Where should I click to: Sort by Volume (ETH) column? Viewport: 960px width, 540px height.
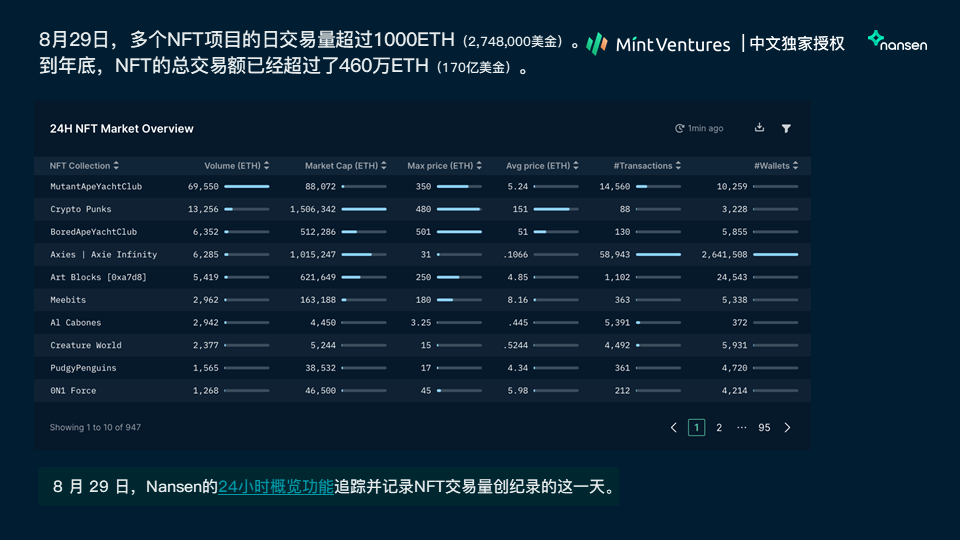(x=236, y=166)
